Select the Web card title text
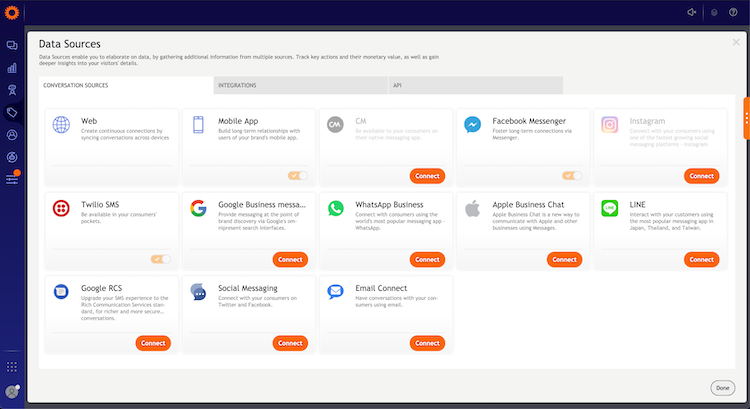 (x=89, y=121)
